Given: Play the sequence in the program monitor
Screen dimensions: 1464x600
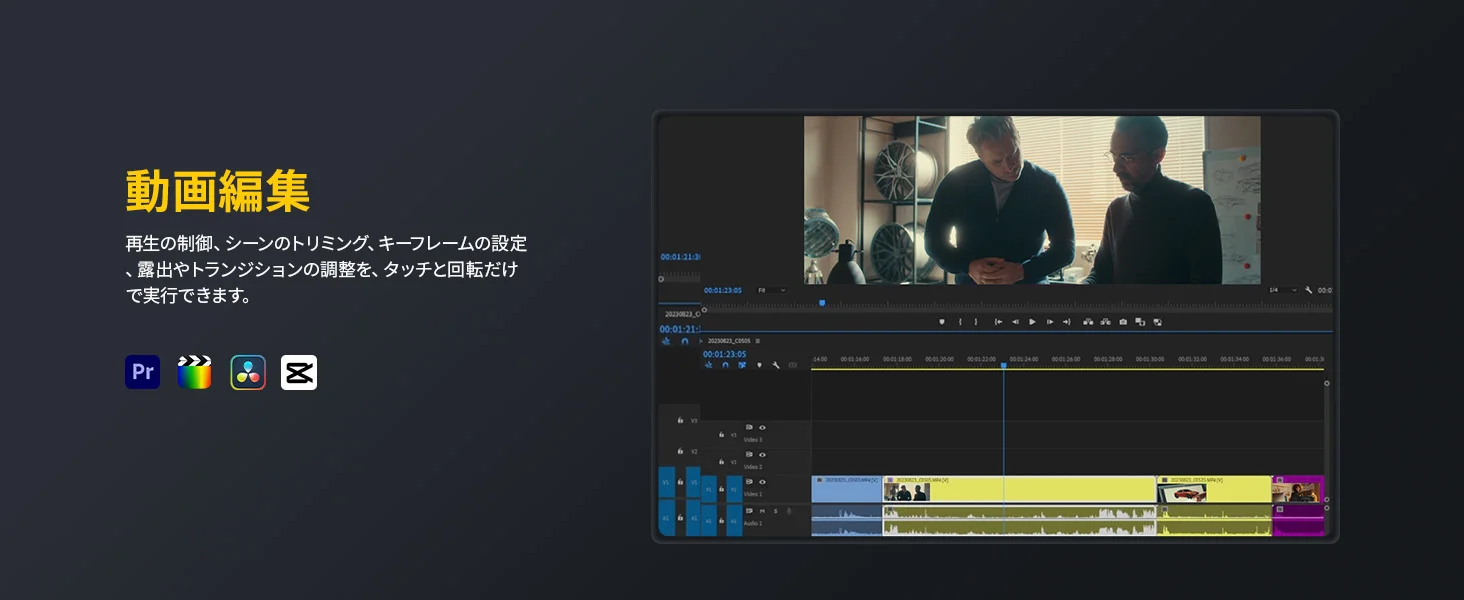Looking at the screenshot, I should [x=1032, y=322].
